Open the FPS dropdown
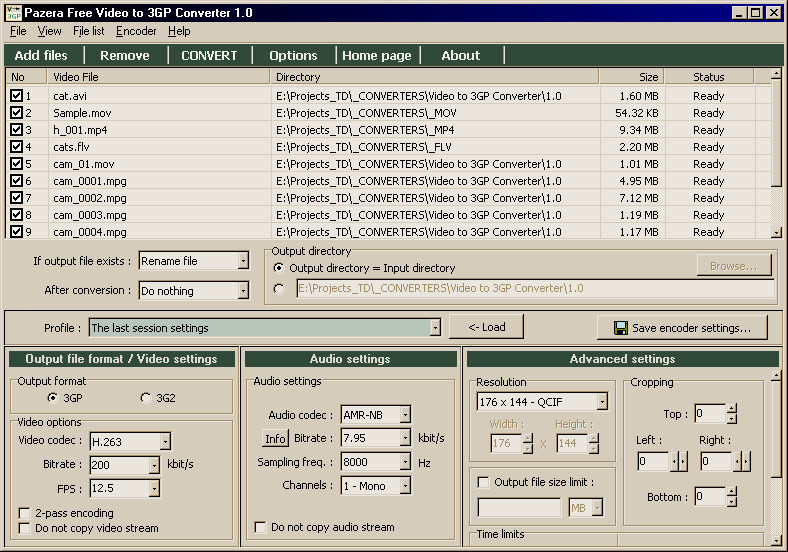 pos(154,488)
